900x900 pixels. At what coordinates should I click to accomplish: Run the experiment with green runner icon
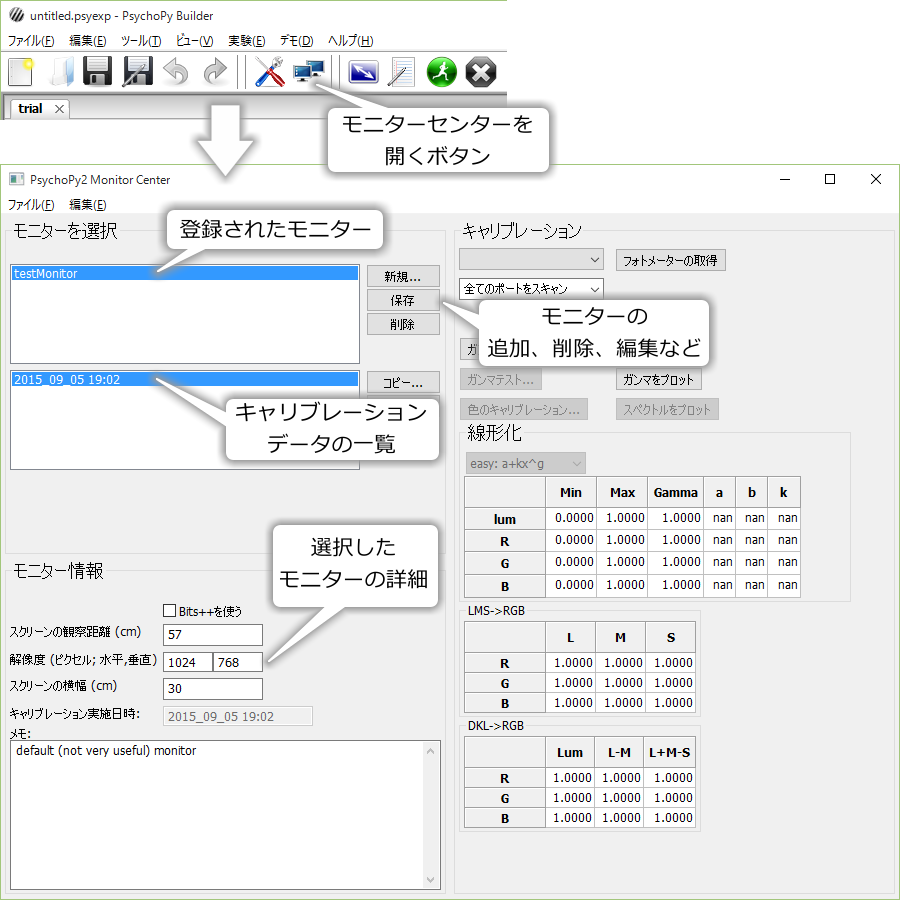click(x=441, y=72)
